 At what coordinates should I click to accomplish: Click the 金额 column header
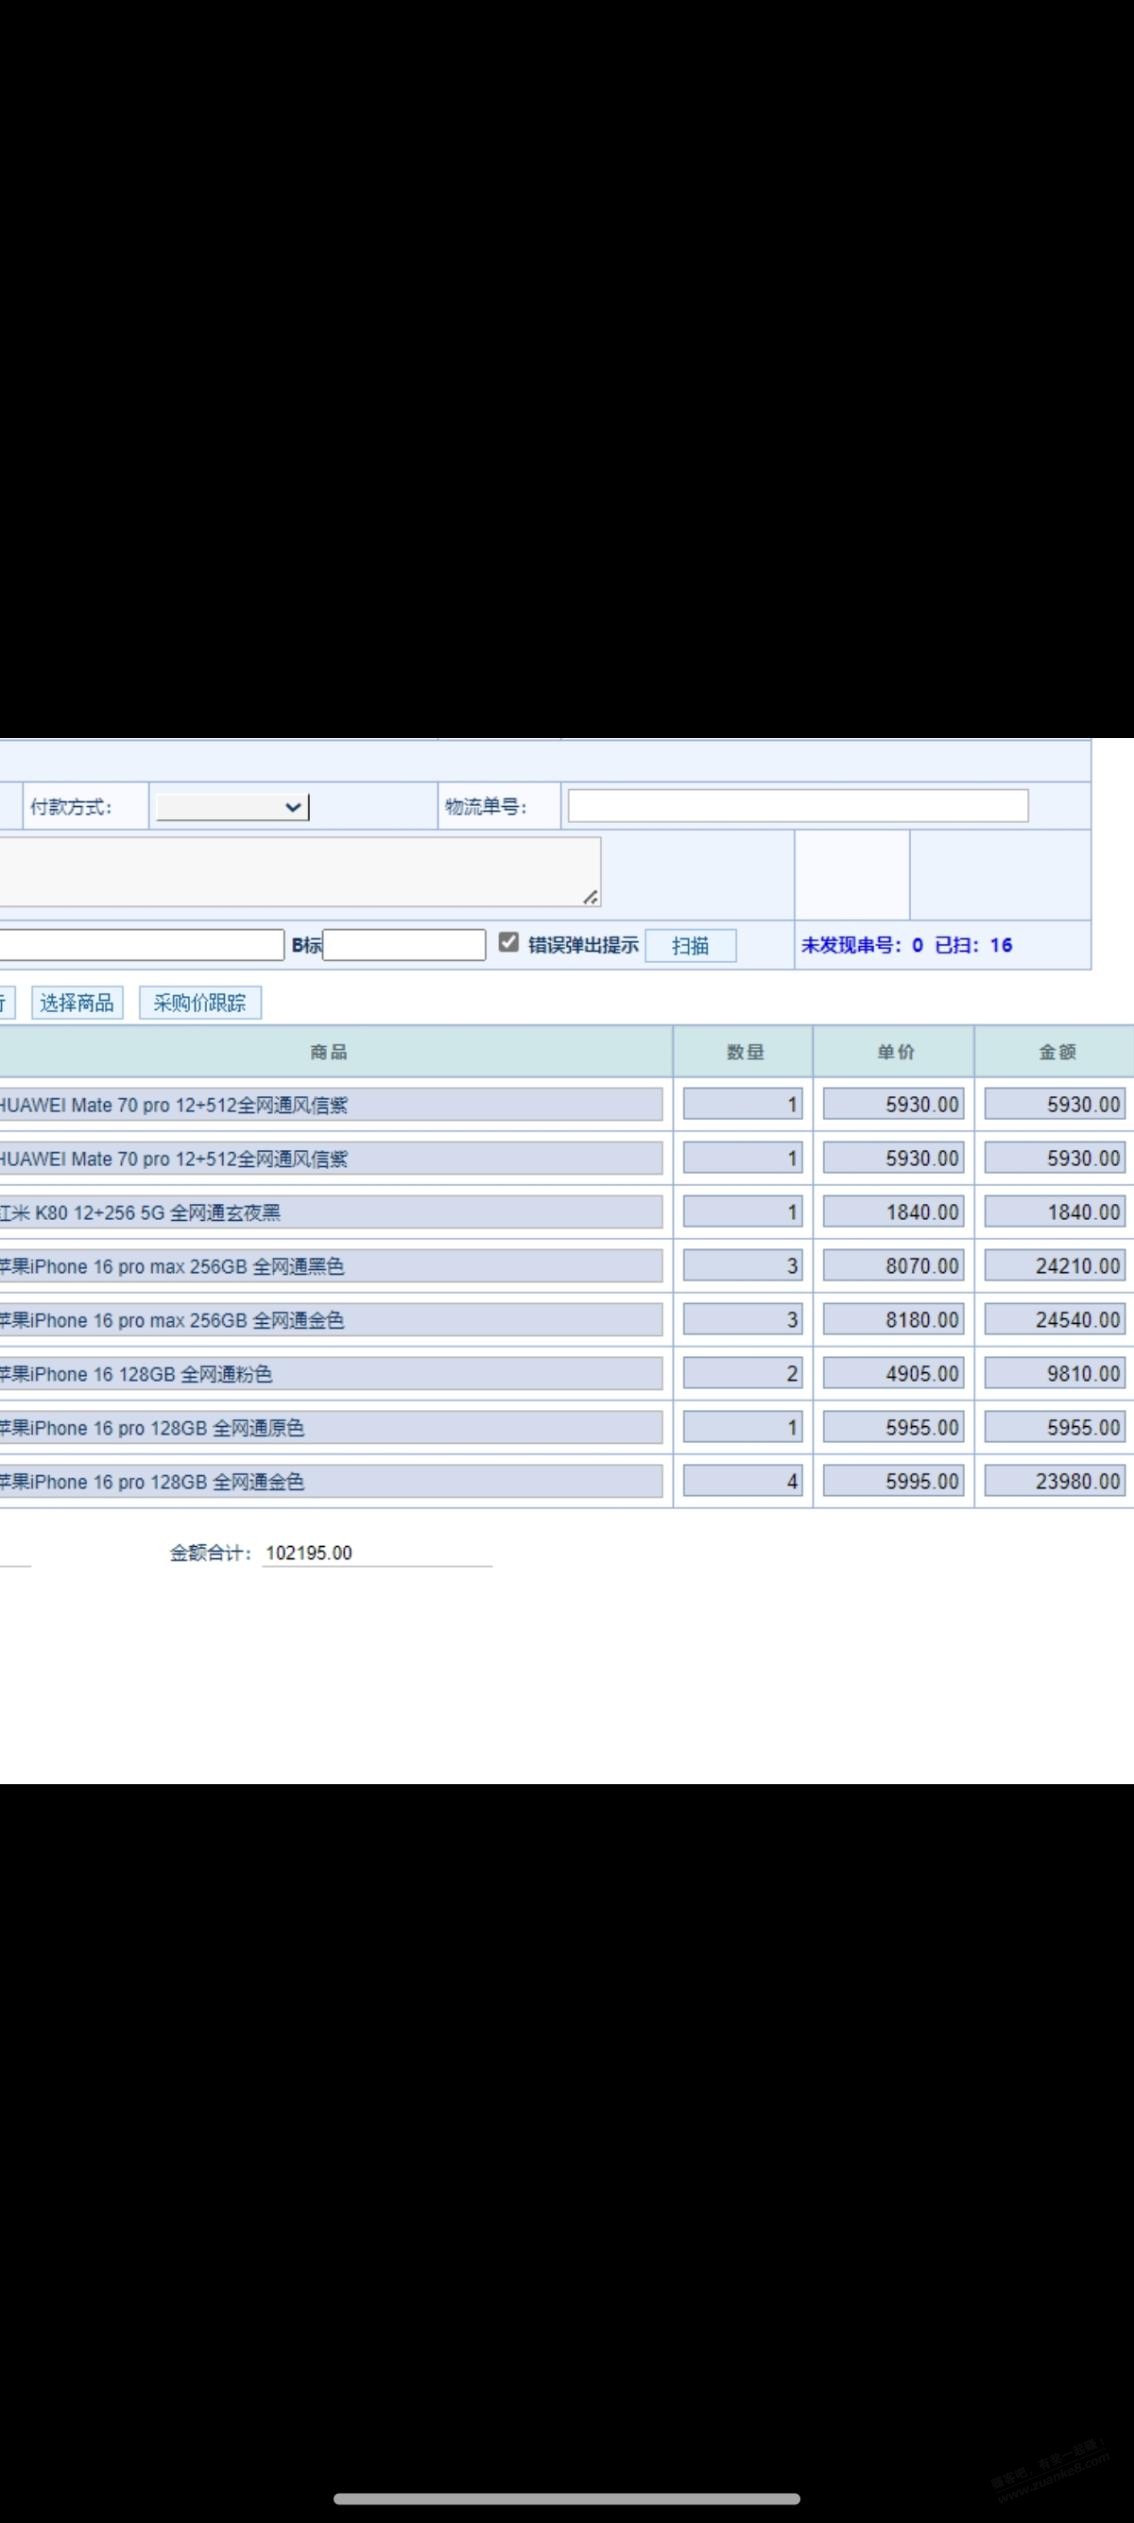point(1056,1052)
